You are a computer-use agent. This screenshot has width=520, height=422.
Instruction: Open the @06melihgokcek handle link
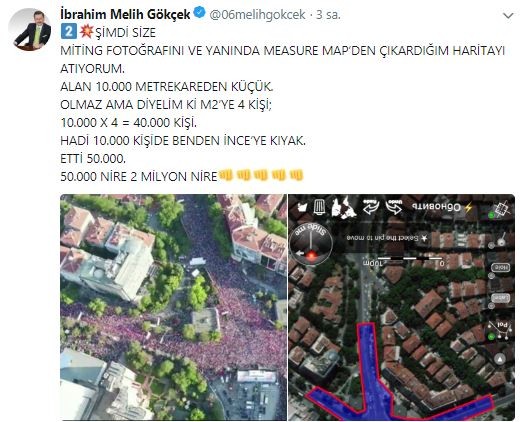[x=257, y=14]
